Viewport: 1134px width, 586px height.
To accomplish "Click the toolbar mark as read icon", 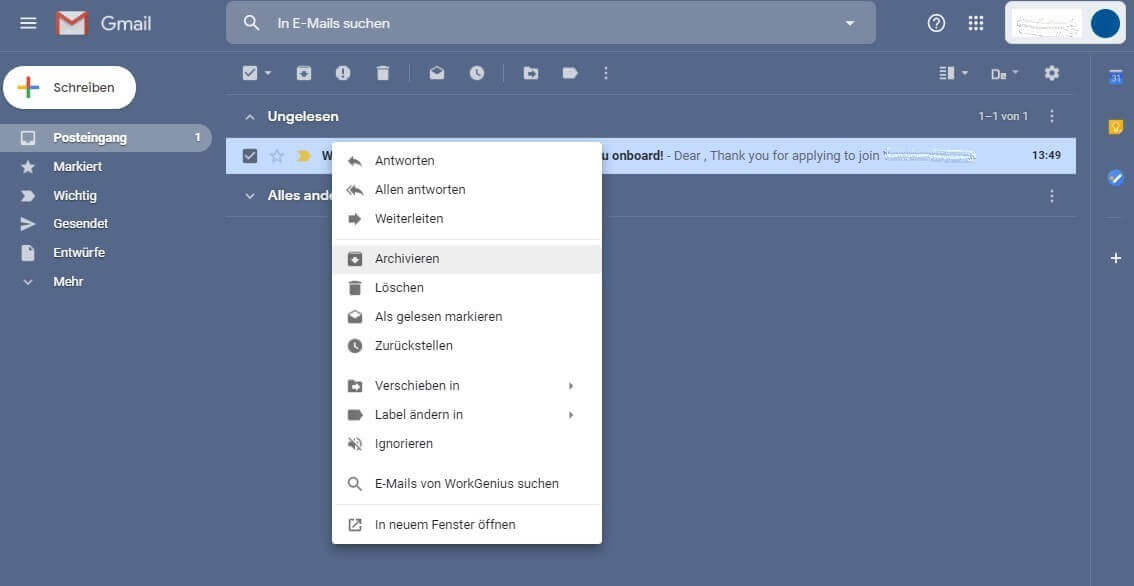I will click(x=437, y=73).
